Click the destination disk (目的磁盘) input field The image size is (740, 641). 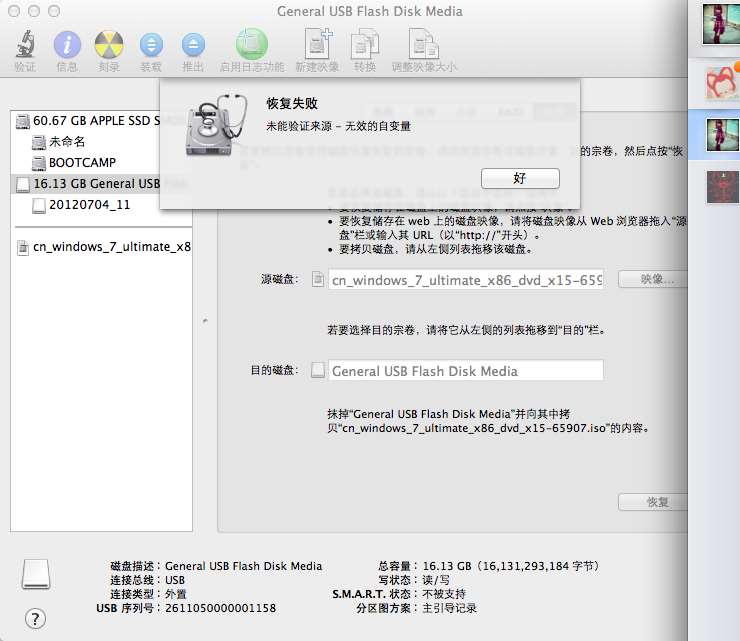(x=466, y=371)
